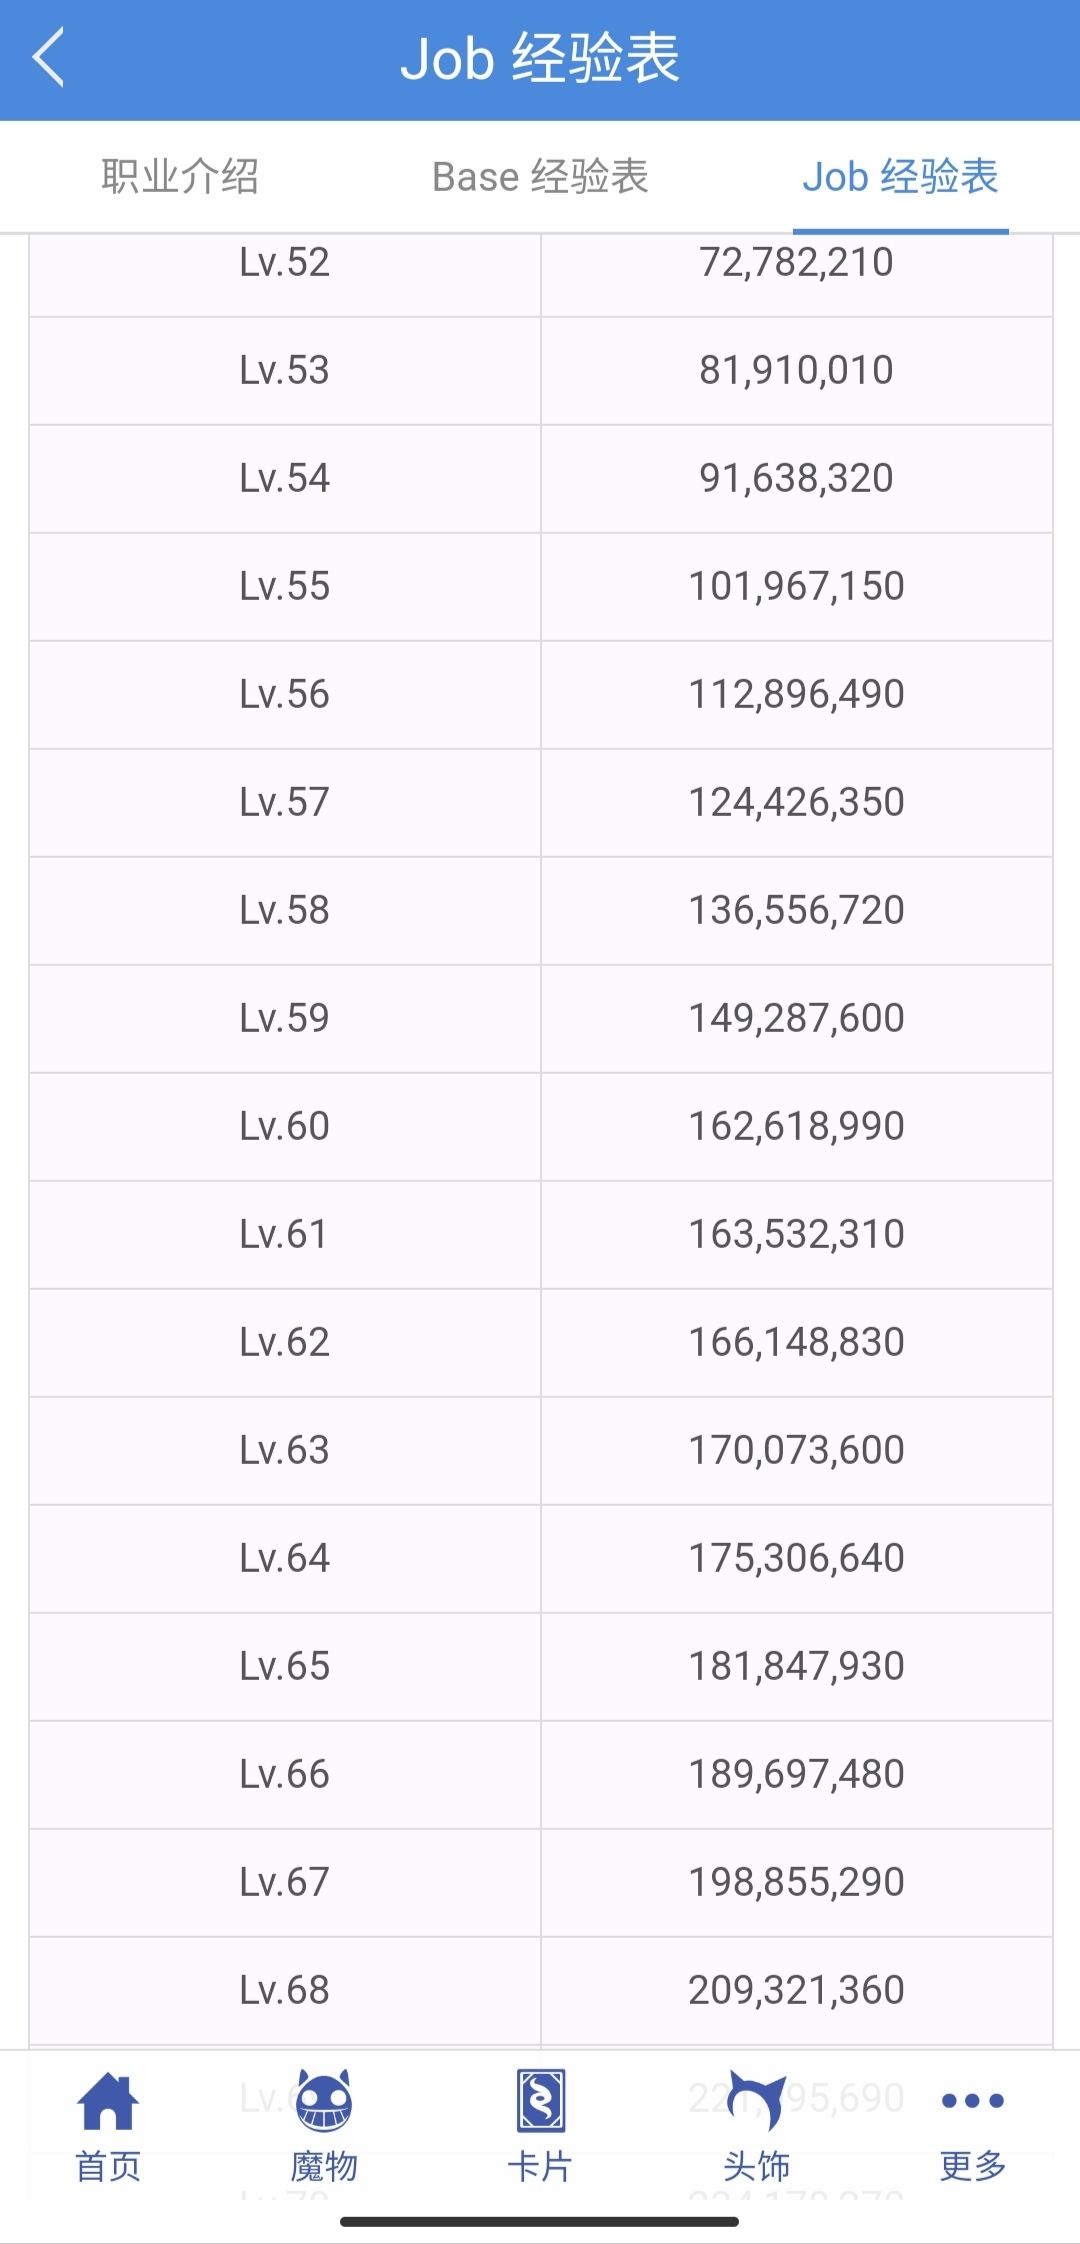Screen dimensions: 1080x2244
Task: Select the Lv.61 level cell
Action: click(x=284, y=1235)
